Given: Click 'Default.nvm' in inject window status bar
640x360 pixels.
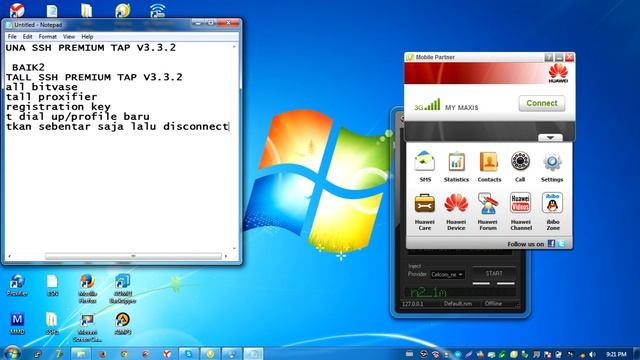Looking at the screenshot, I should pyautogui.click(x=458, y=304).
